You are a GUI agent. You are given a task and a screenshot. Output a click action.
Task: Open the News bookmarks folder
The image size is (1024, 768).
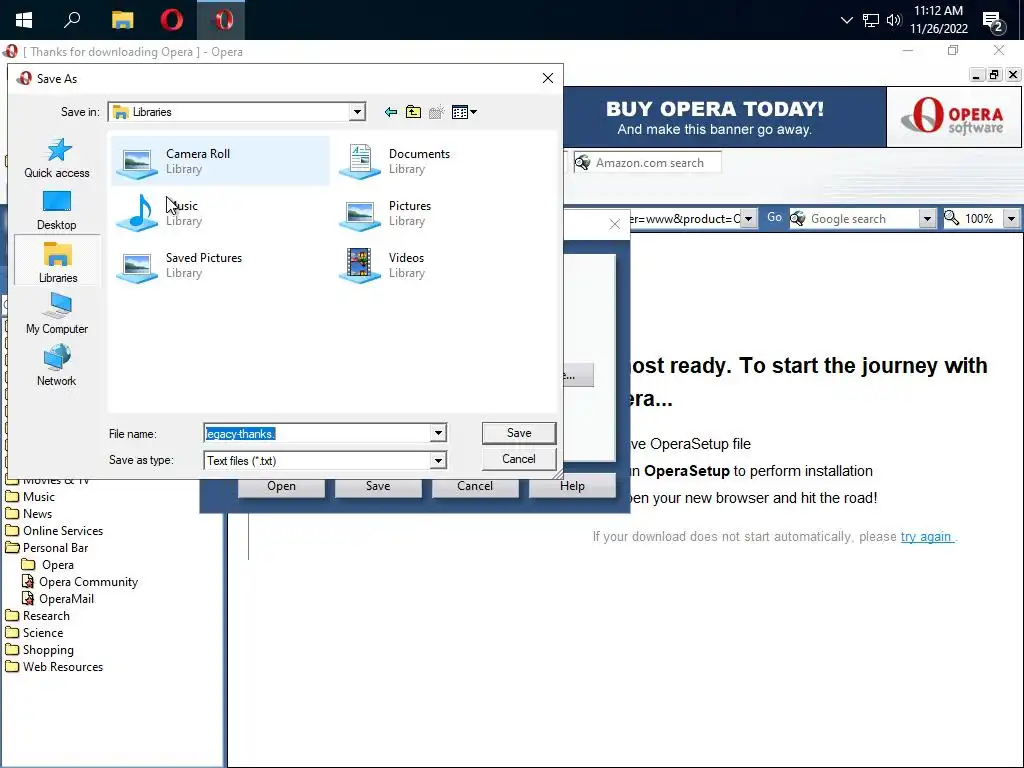[29, 514]
